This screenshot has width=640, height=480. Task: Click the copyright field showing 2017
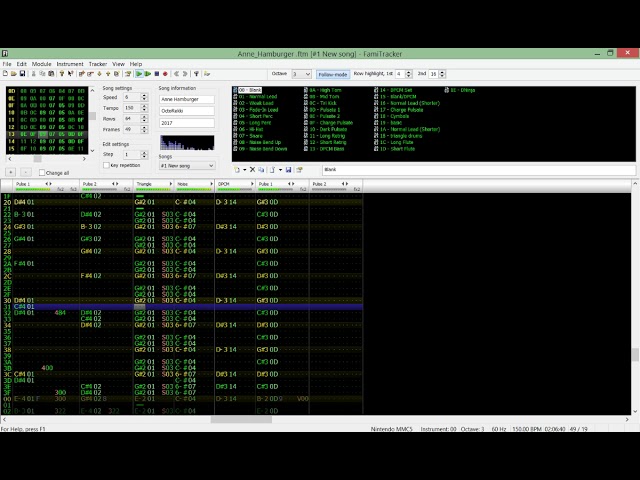click(x=187, y=123)
